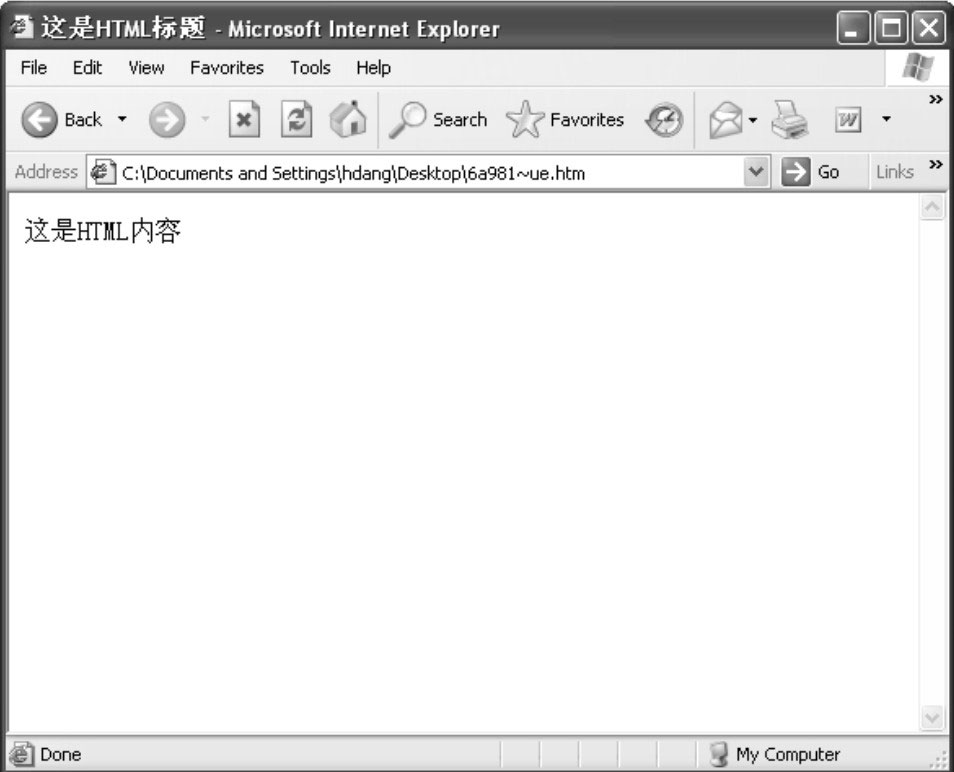
Task: Open the Help menu
Action: coord(374,68)
